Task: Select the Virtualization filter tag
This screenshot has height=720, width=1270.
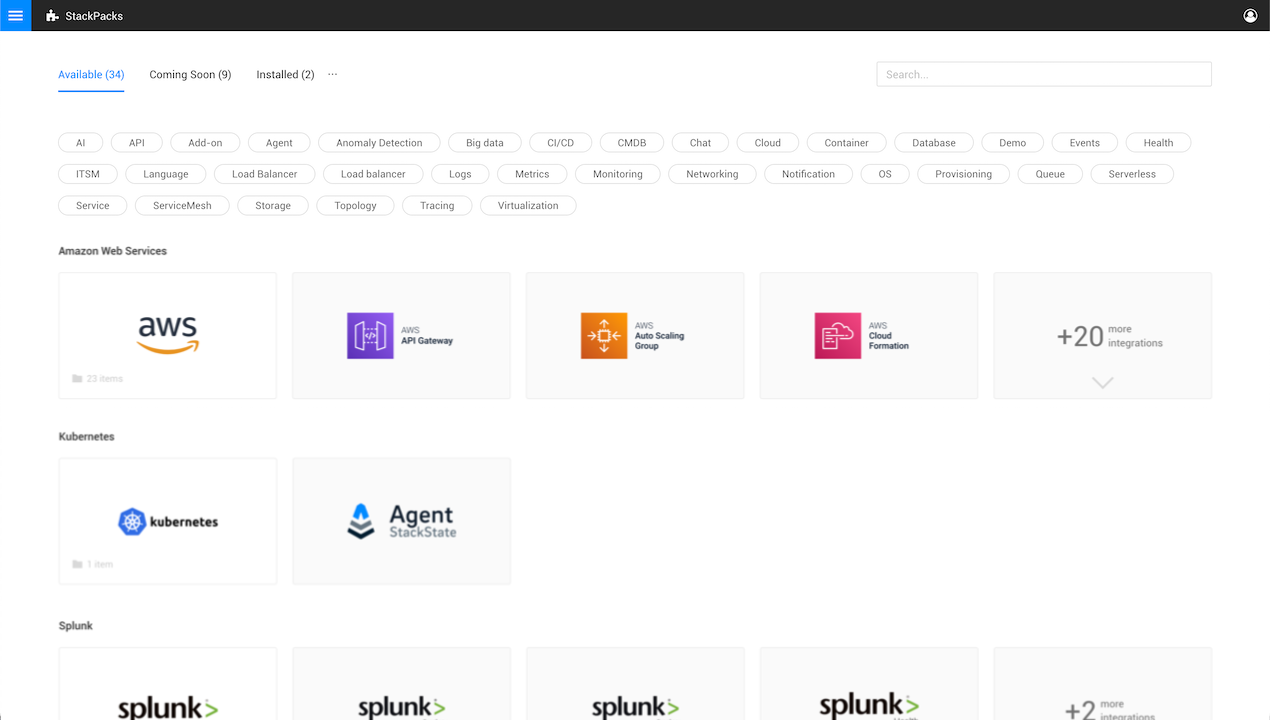Action: coord(528,205)
